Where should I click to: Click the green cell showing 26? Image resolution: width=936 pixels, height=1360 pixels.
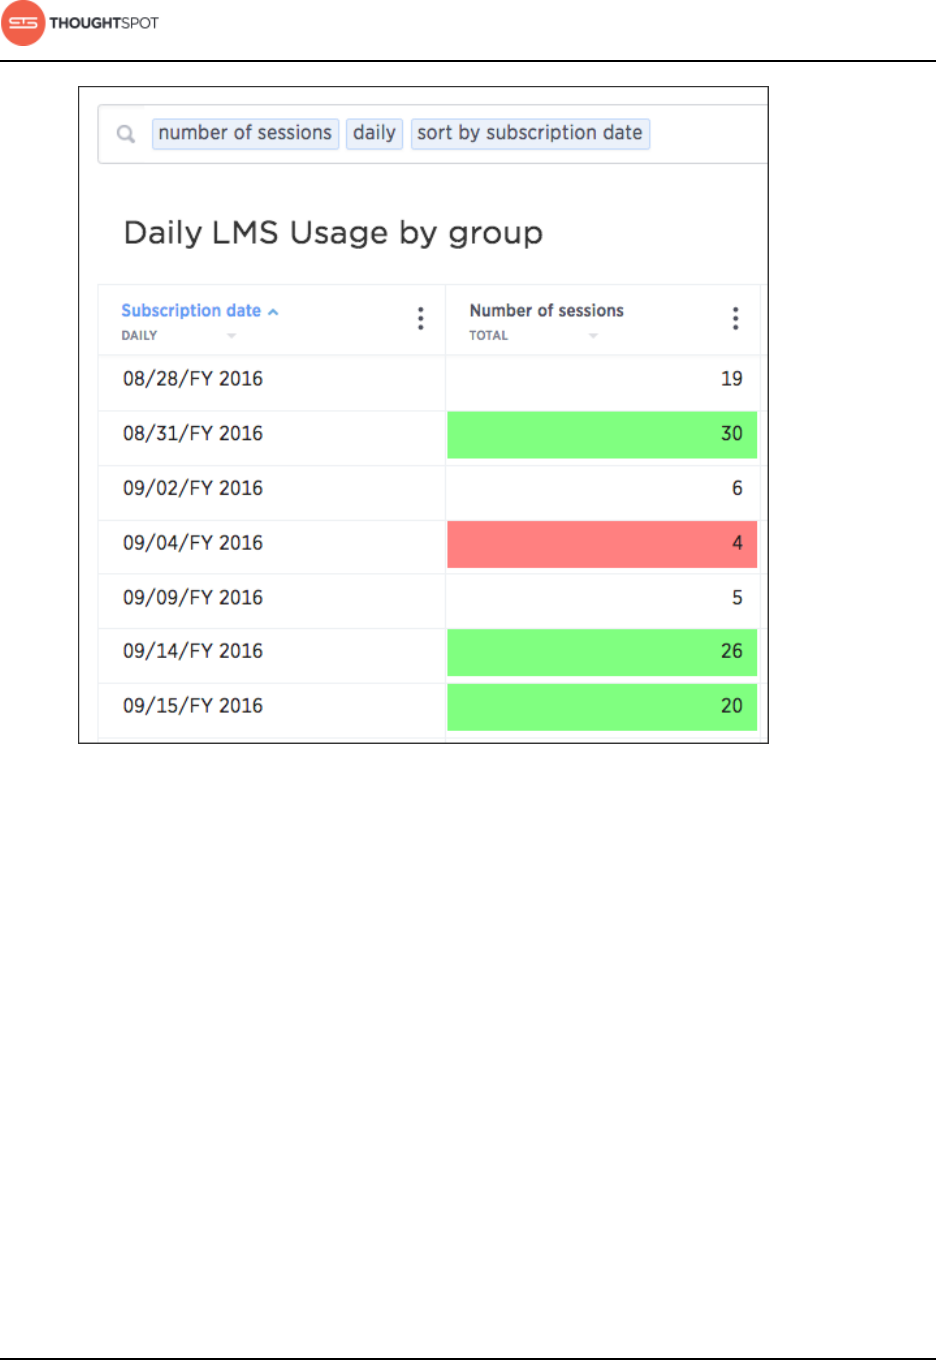(x=601, y=652)
